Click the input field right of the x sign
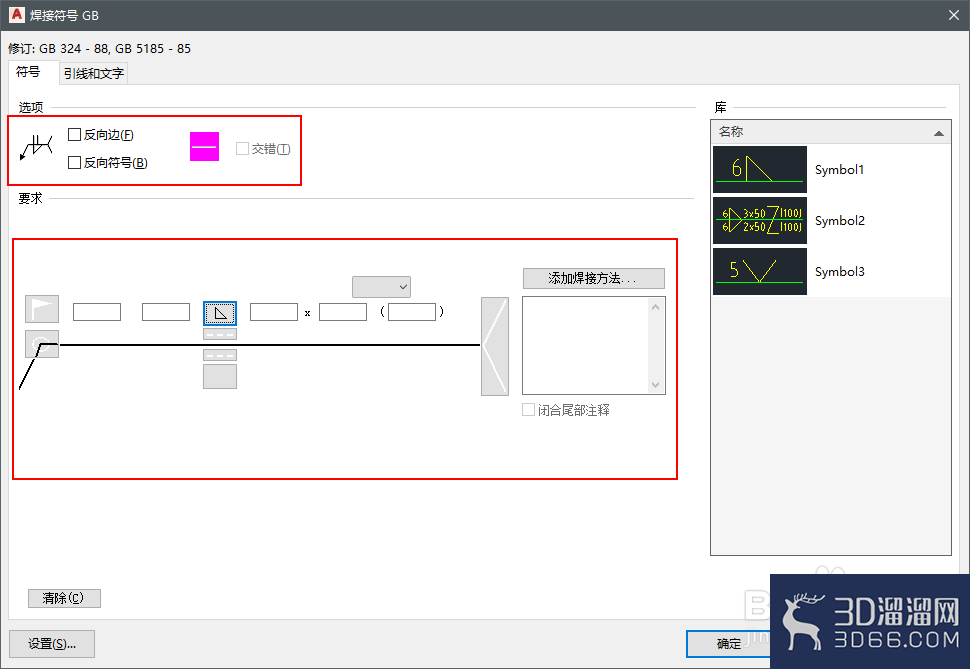Image resolution: width=970 pixels, height=669 pixels. click(x=343, y=312)
